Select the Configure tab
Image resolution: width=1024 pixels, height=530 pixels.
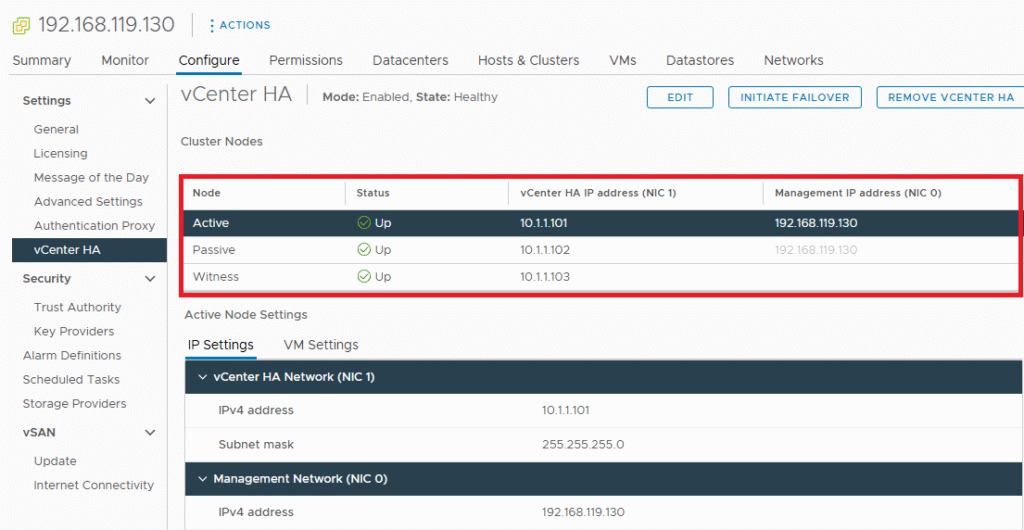tap(209, 61)
